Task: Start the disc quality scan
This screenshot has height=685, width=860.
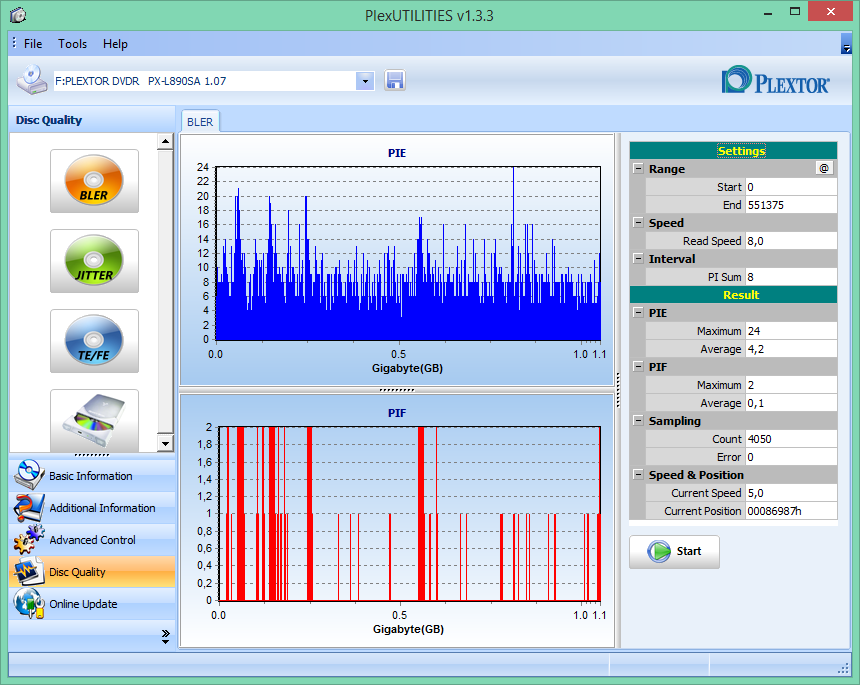Action: tap(674, 552)
